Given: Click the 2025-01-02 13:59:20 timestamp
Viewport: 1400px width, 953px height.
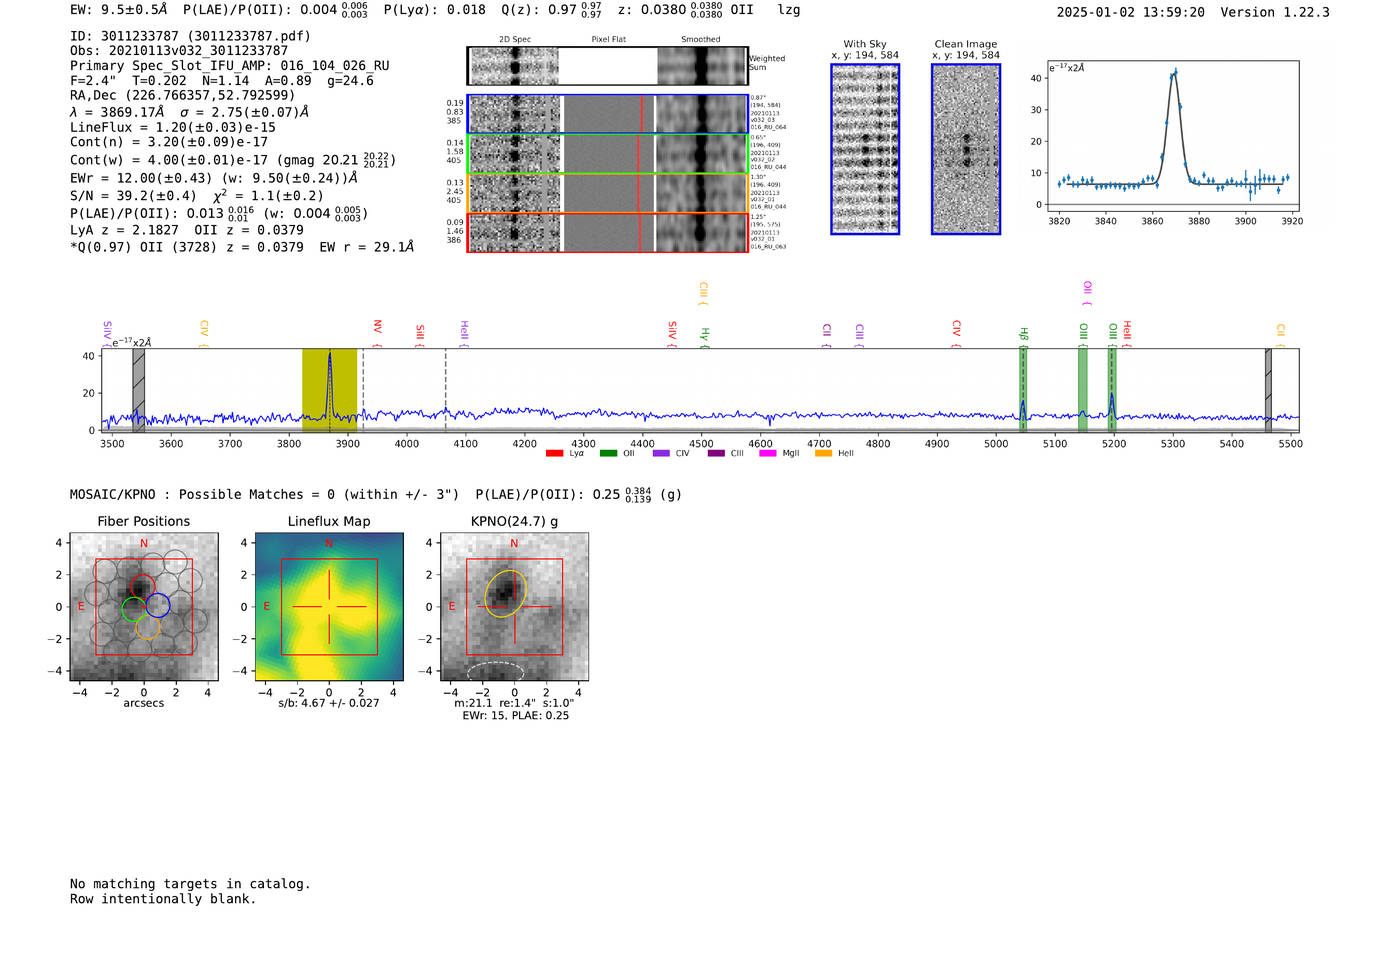Looking at the screenshot, I should 1131,12.
